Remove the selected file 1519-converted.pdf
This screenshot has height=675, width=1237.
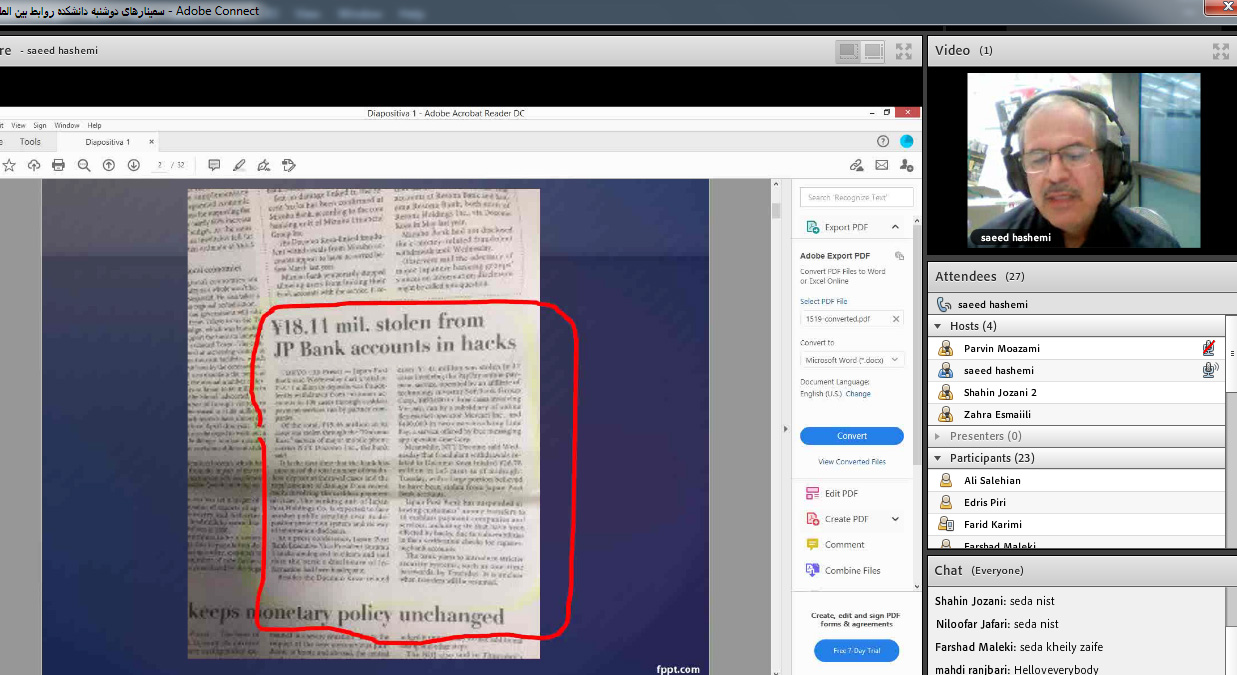pos(896,319)
